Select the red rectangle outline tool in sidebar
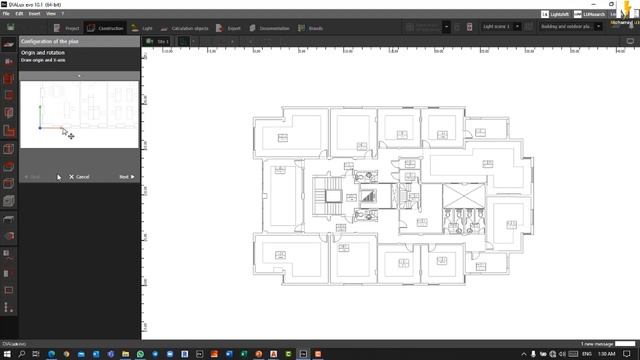 point(9,290)
